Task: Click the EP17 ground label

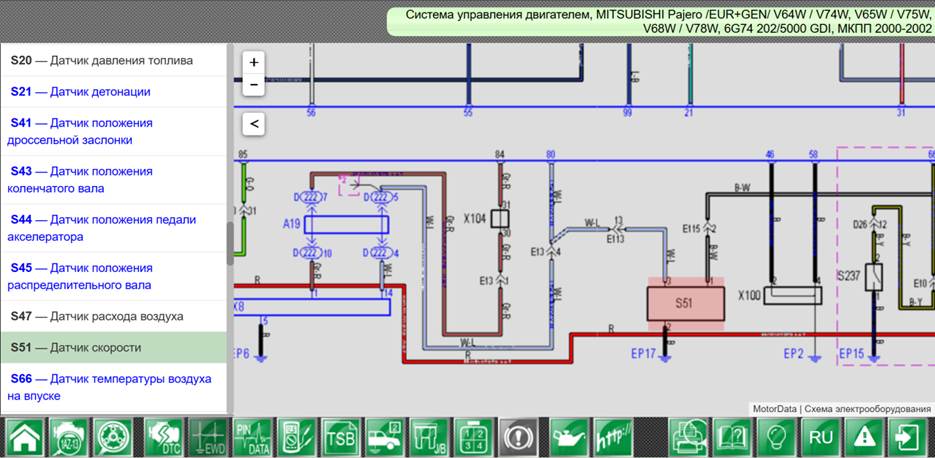Action: click(x=643, y=354)
